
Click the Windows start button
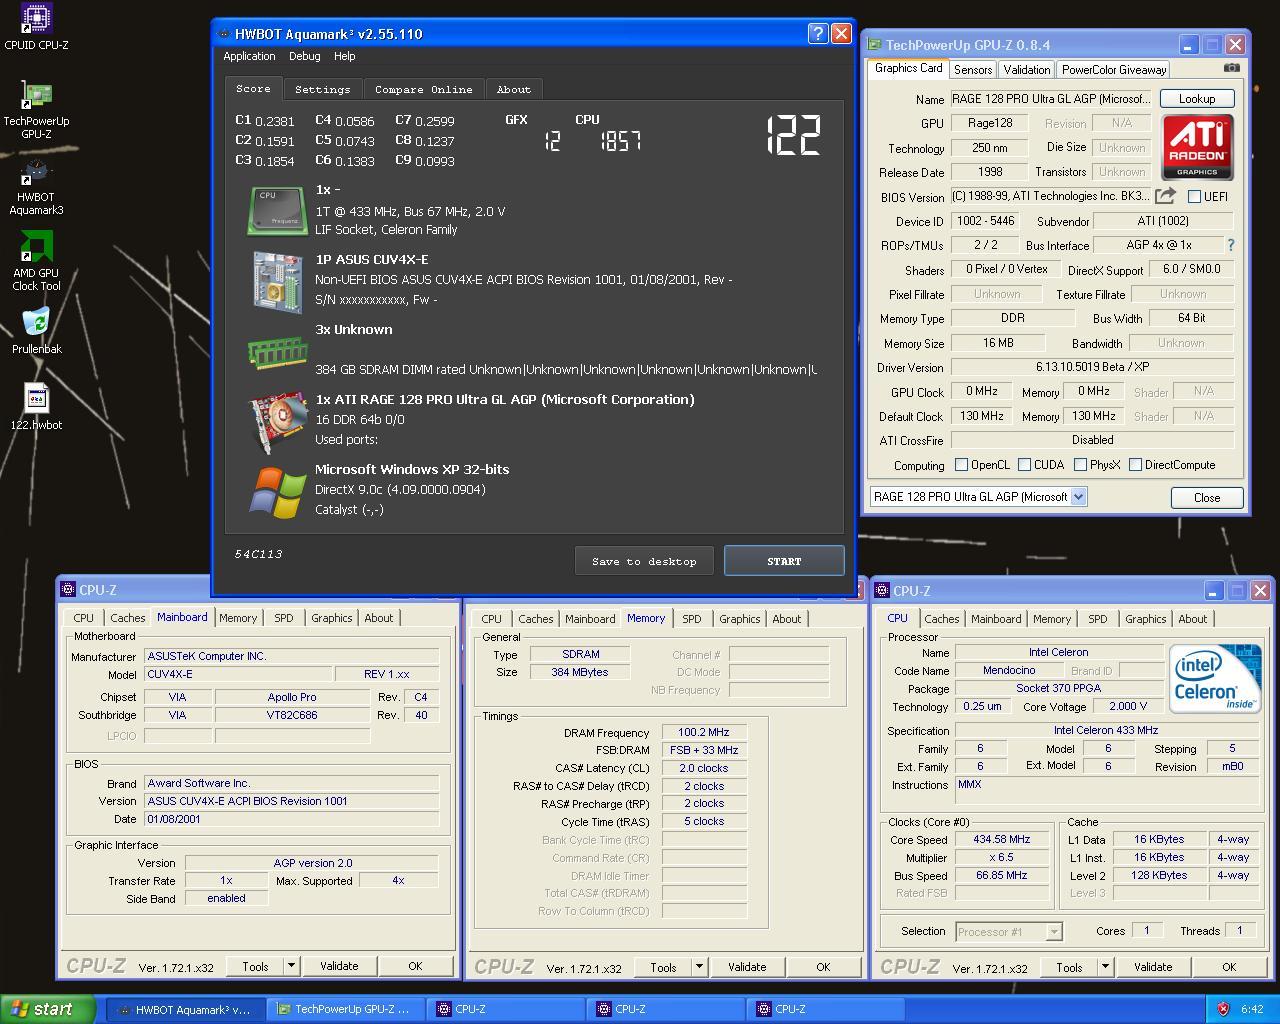(47, 1009)
